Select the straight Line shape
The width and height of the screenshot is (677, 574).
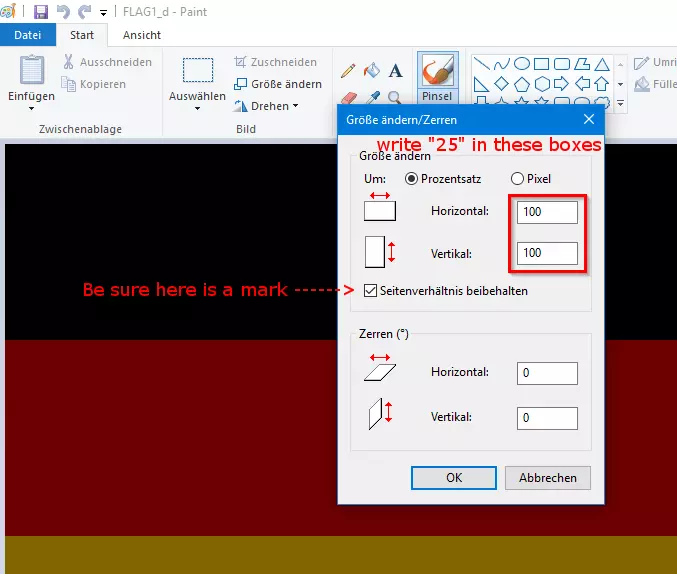pos(481,64)
